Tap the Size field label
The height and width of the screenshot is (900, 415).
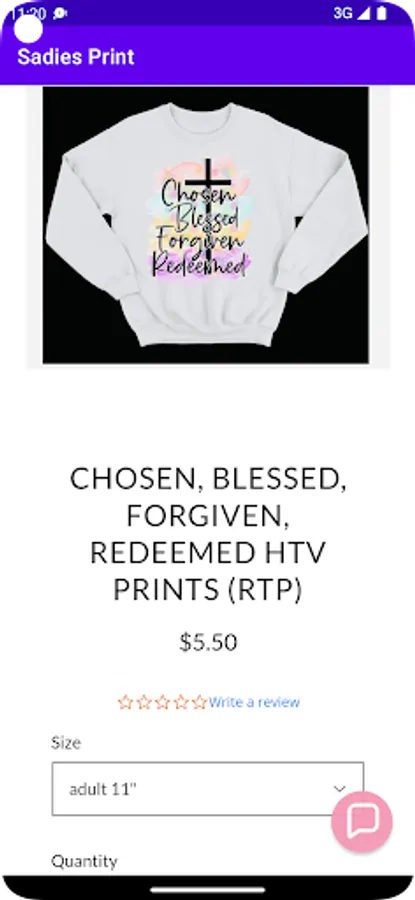[66, 743]
